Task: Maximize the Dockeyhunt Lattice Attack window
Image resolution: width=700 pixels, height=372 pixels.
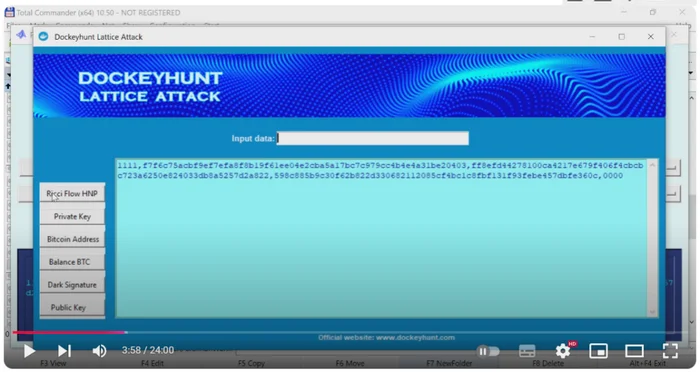Action: [x=621, y=37]
